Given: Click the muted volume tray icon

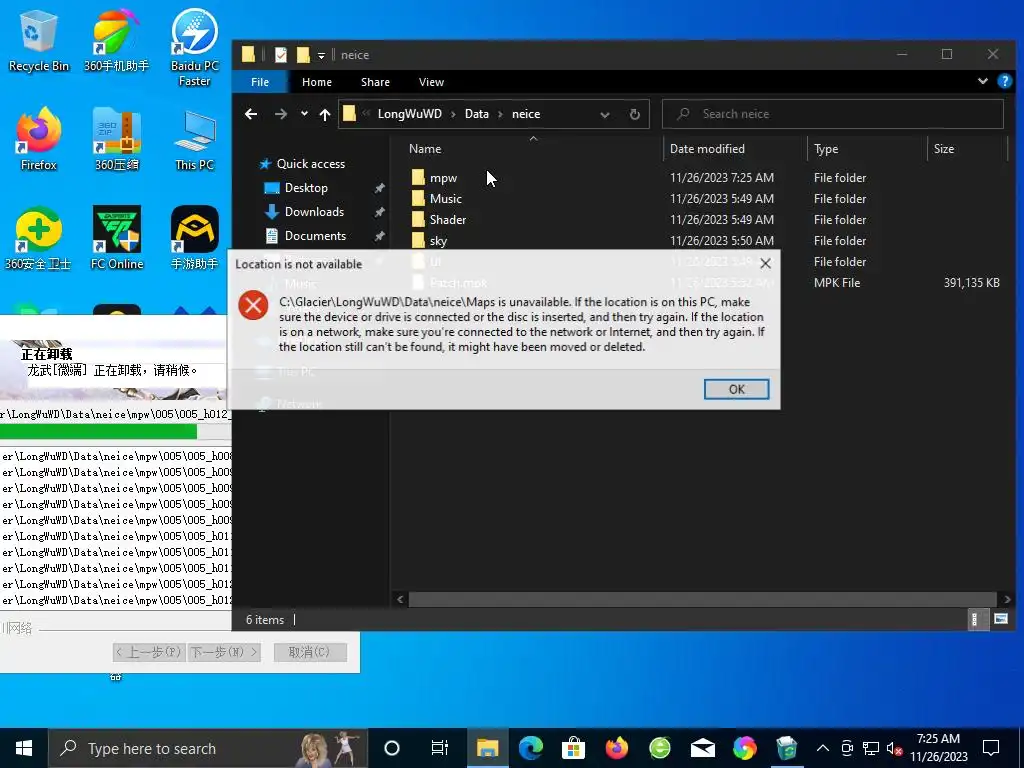Looking at the screenshot, I should coord(894,748).
